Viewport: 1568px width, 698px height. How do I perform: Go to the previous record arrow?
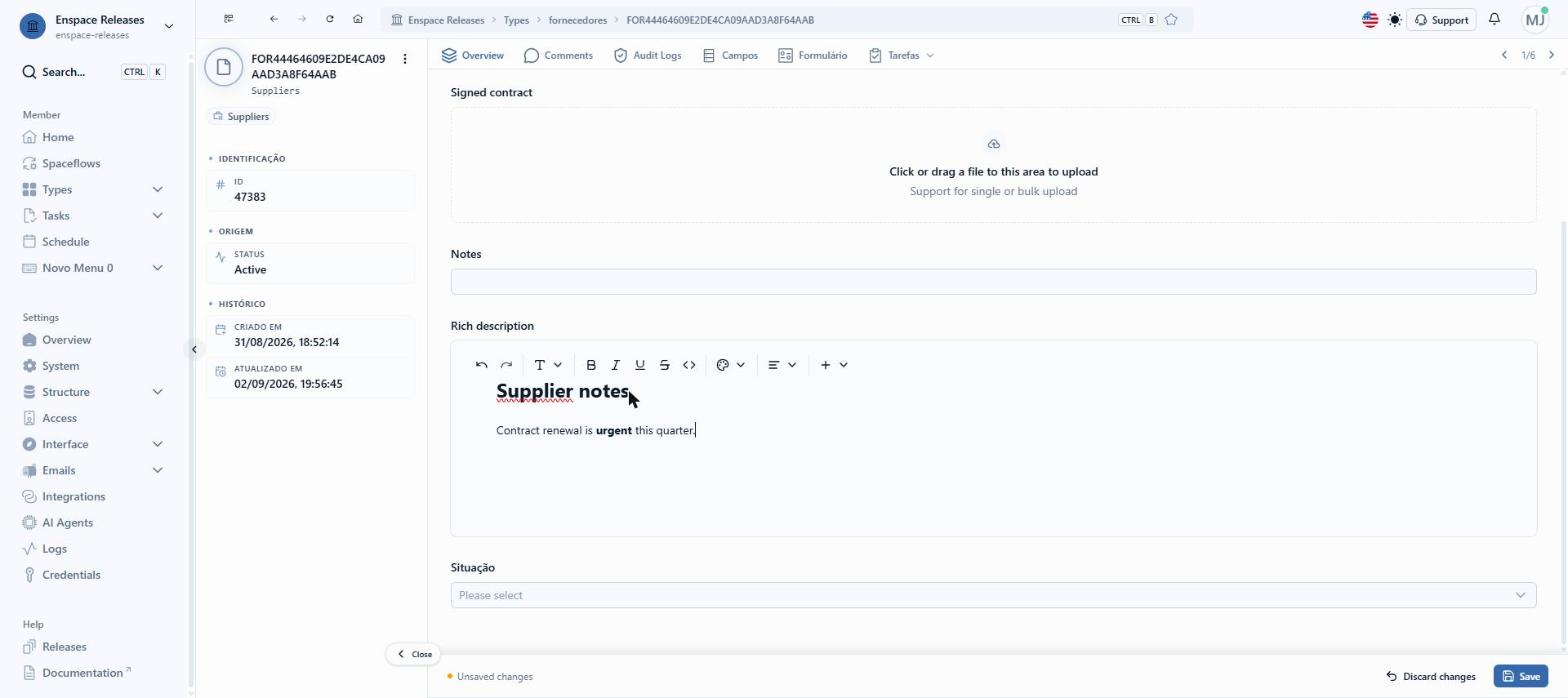(x=1504, y=55)
